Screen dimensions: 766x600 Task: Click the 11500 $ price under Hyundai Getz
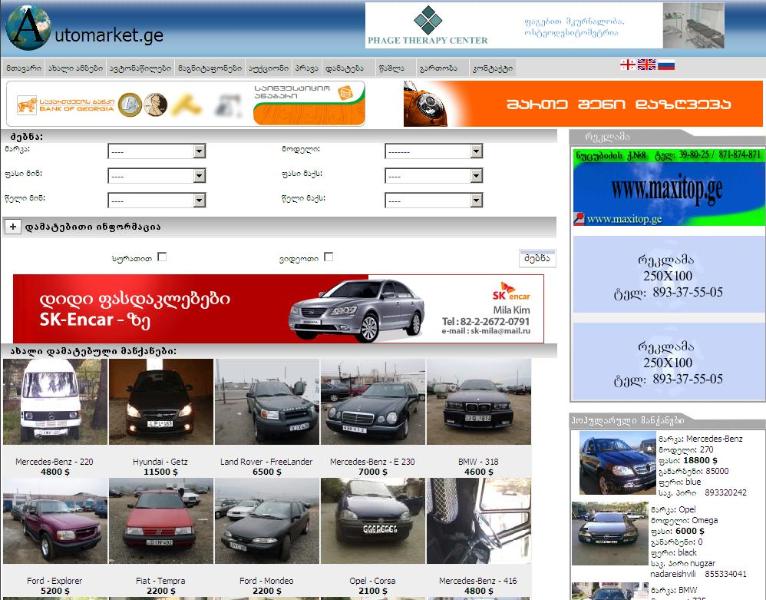tap(160, 472)
